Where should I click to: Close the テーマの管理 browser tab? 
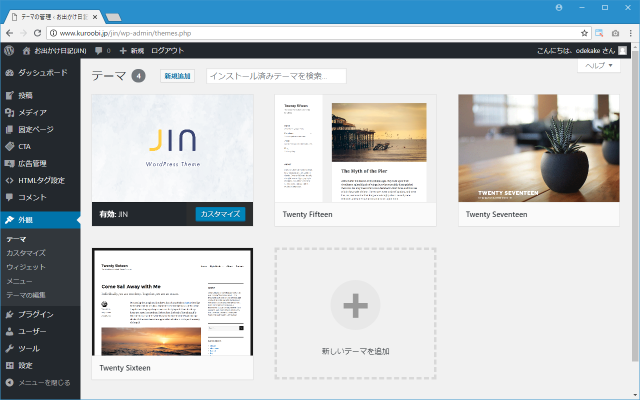tap(95, 17)
